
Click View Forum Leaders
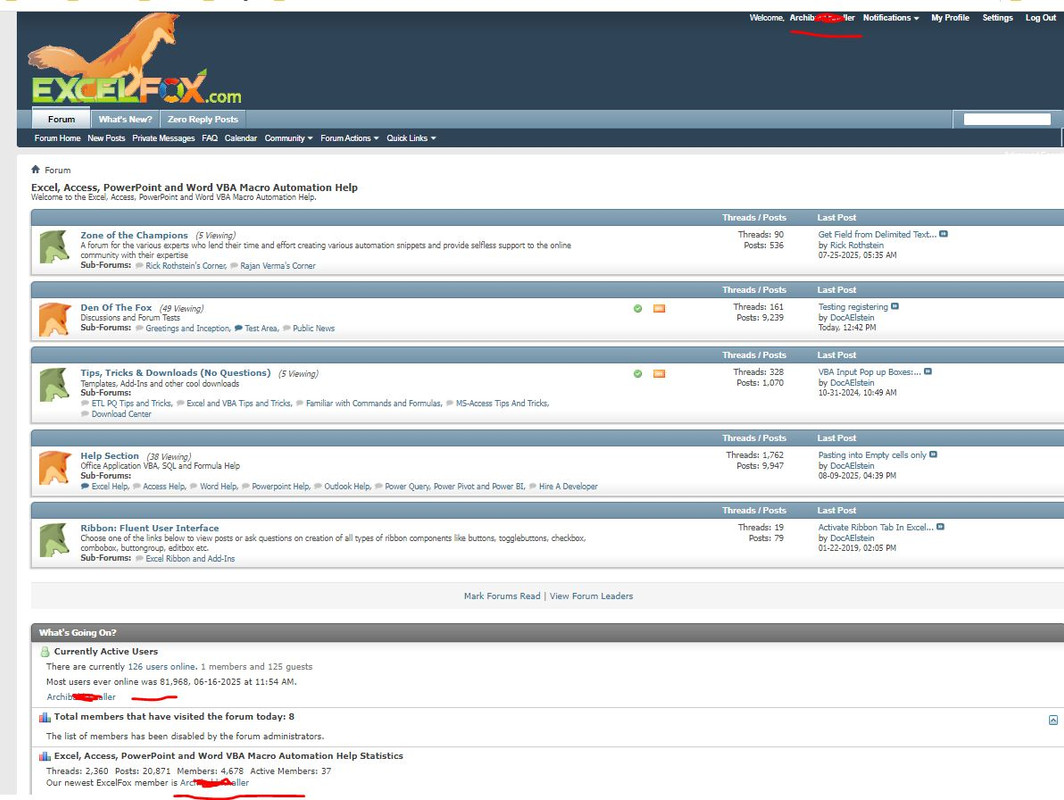pos(591,596)
